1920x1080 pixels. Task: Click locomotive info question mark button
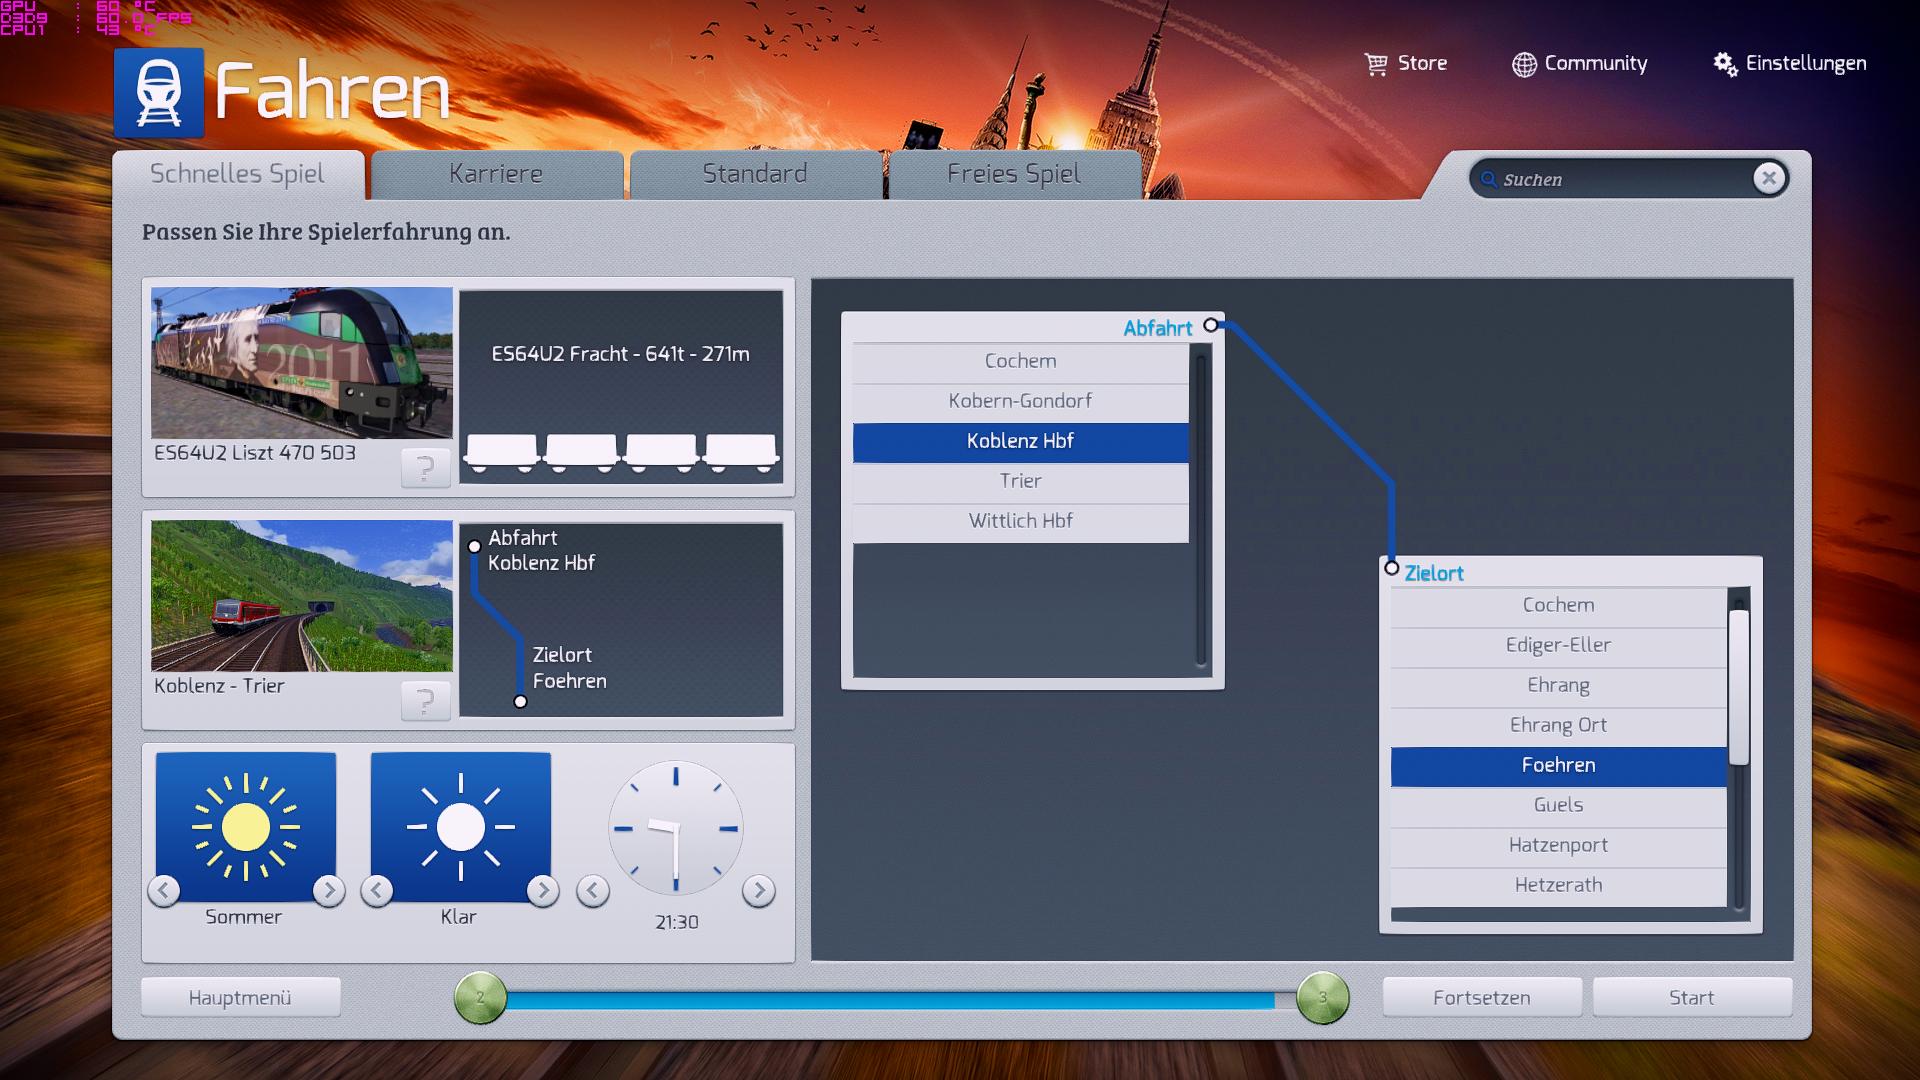click(x=425, y=467)
